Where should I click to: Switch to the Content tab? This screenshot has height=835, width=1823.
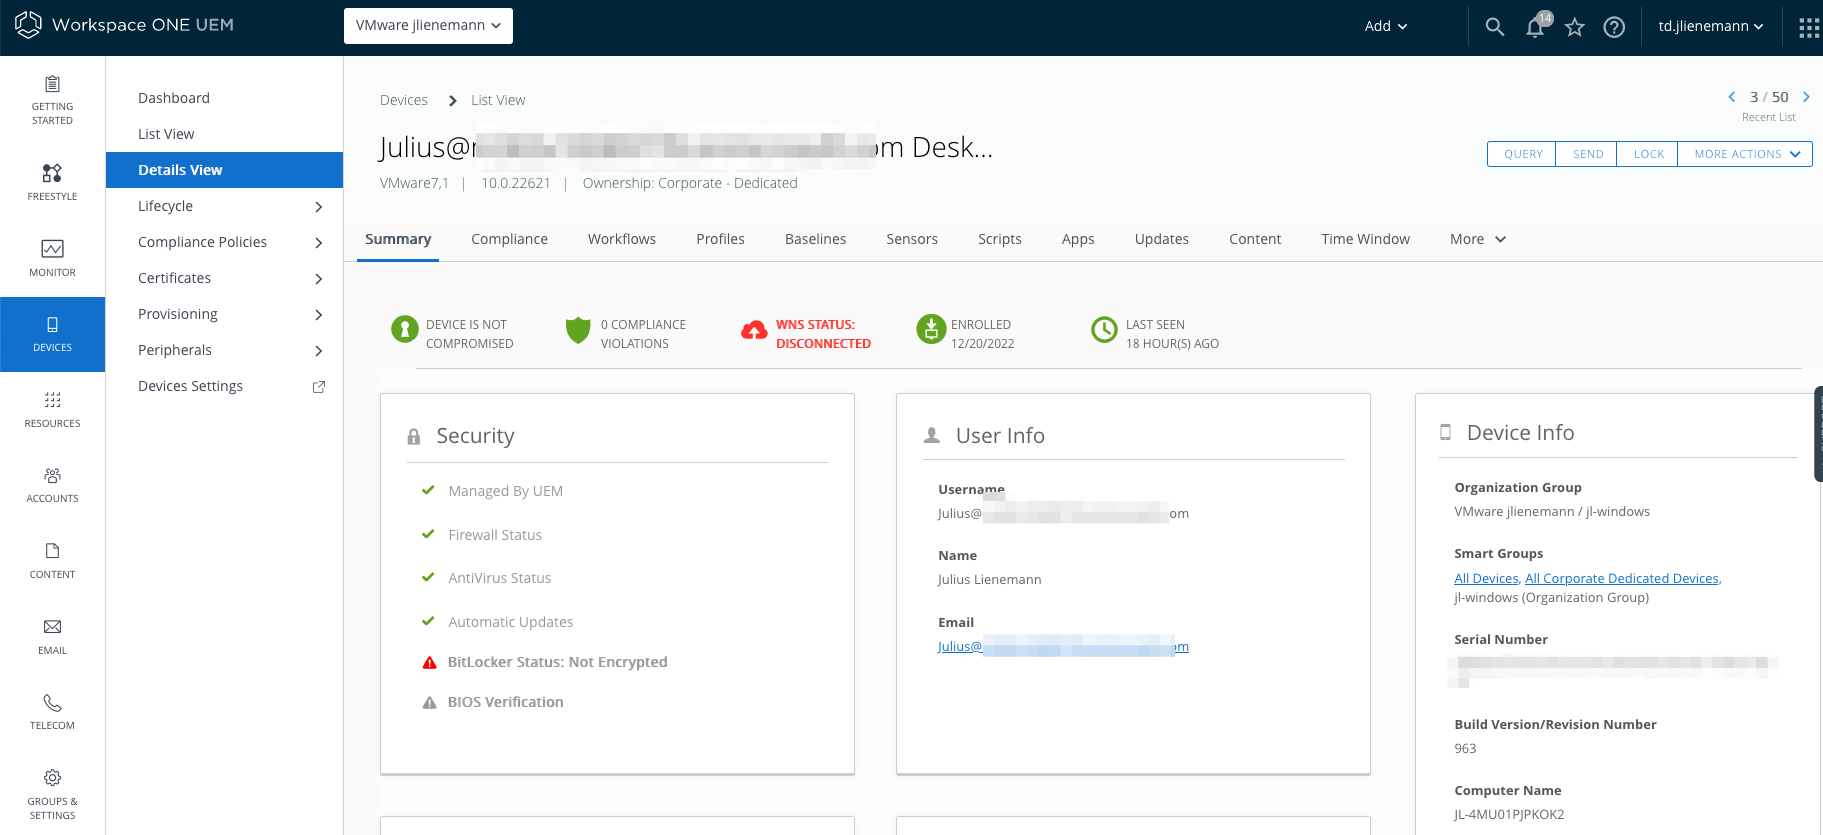pyautogui.click(x=1255, y=239)
